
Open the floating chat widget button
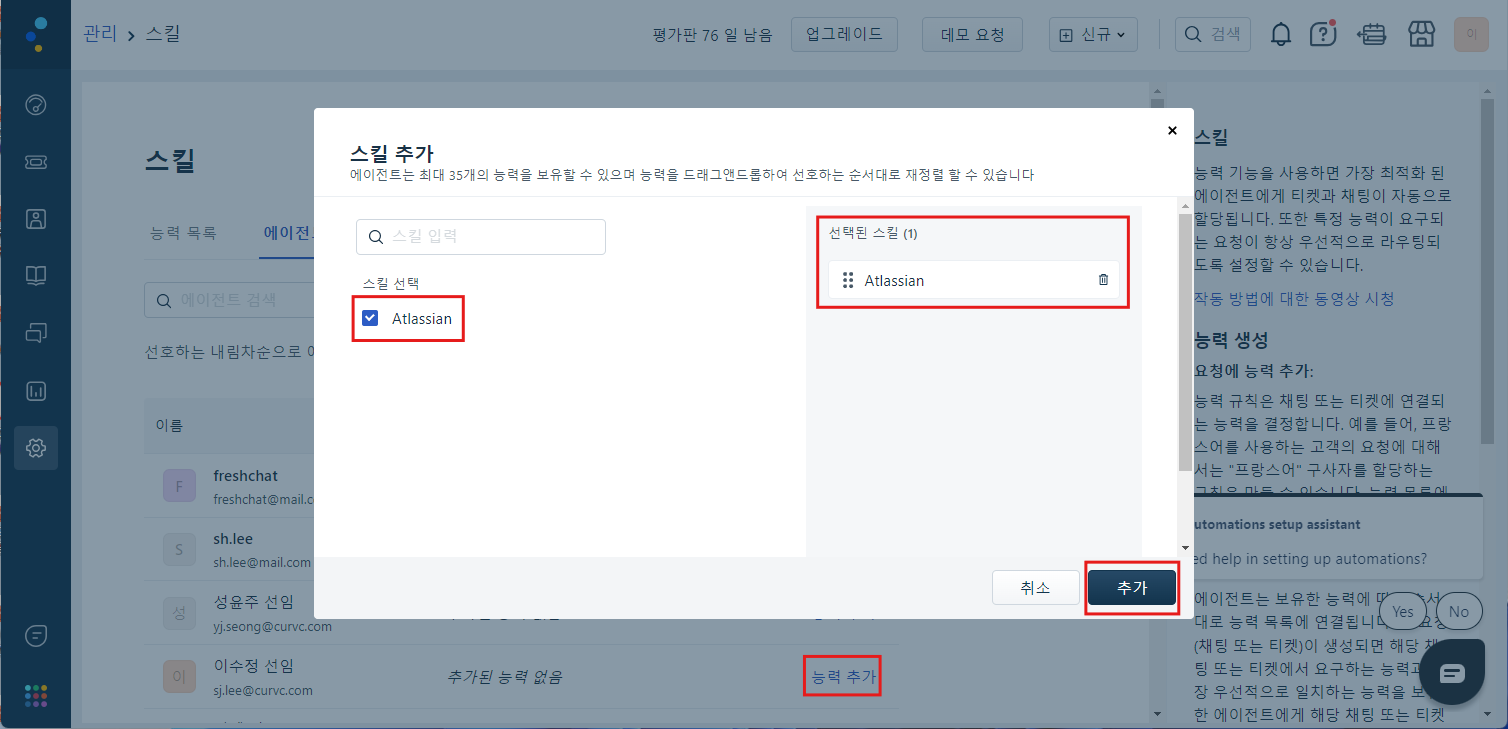click(x=1452, y=672)
